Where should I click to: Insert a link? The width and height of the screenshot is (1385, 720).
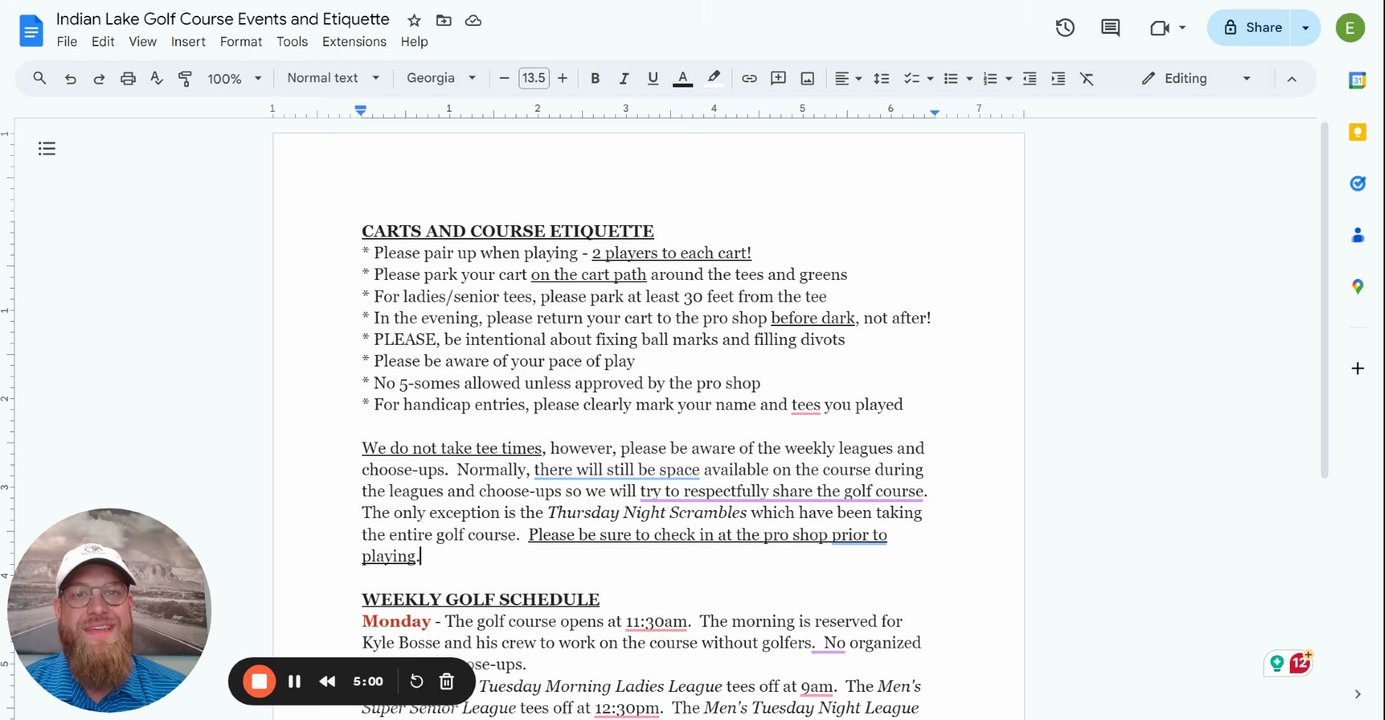(x=749, y=78)
